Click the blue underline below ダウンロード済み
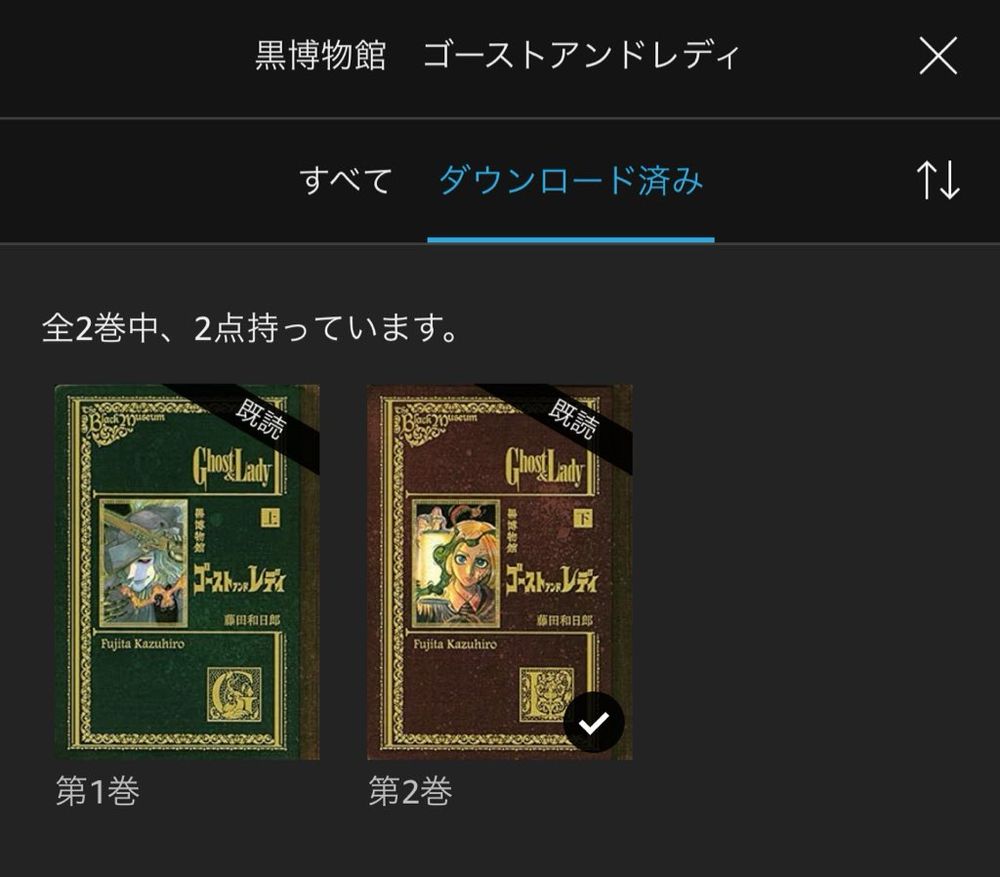 pyautogui.click(x=571, y=240)
